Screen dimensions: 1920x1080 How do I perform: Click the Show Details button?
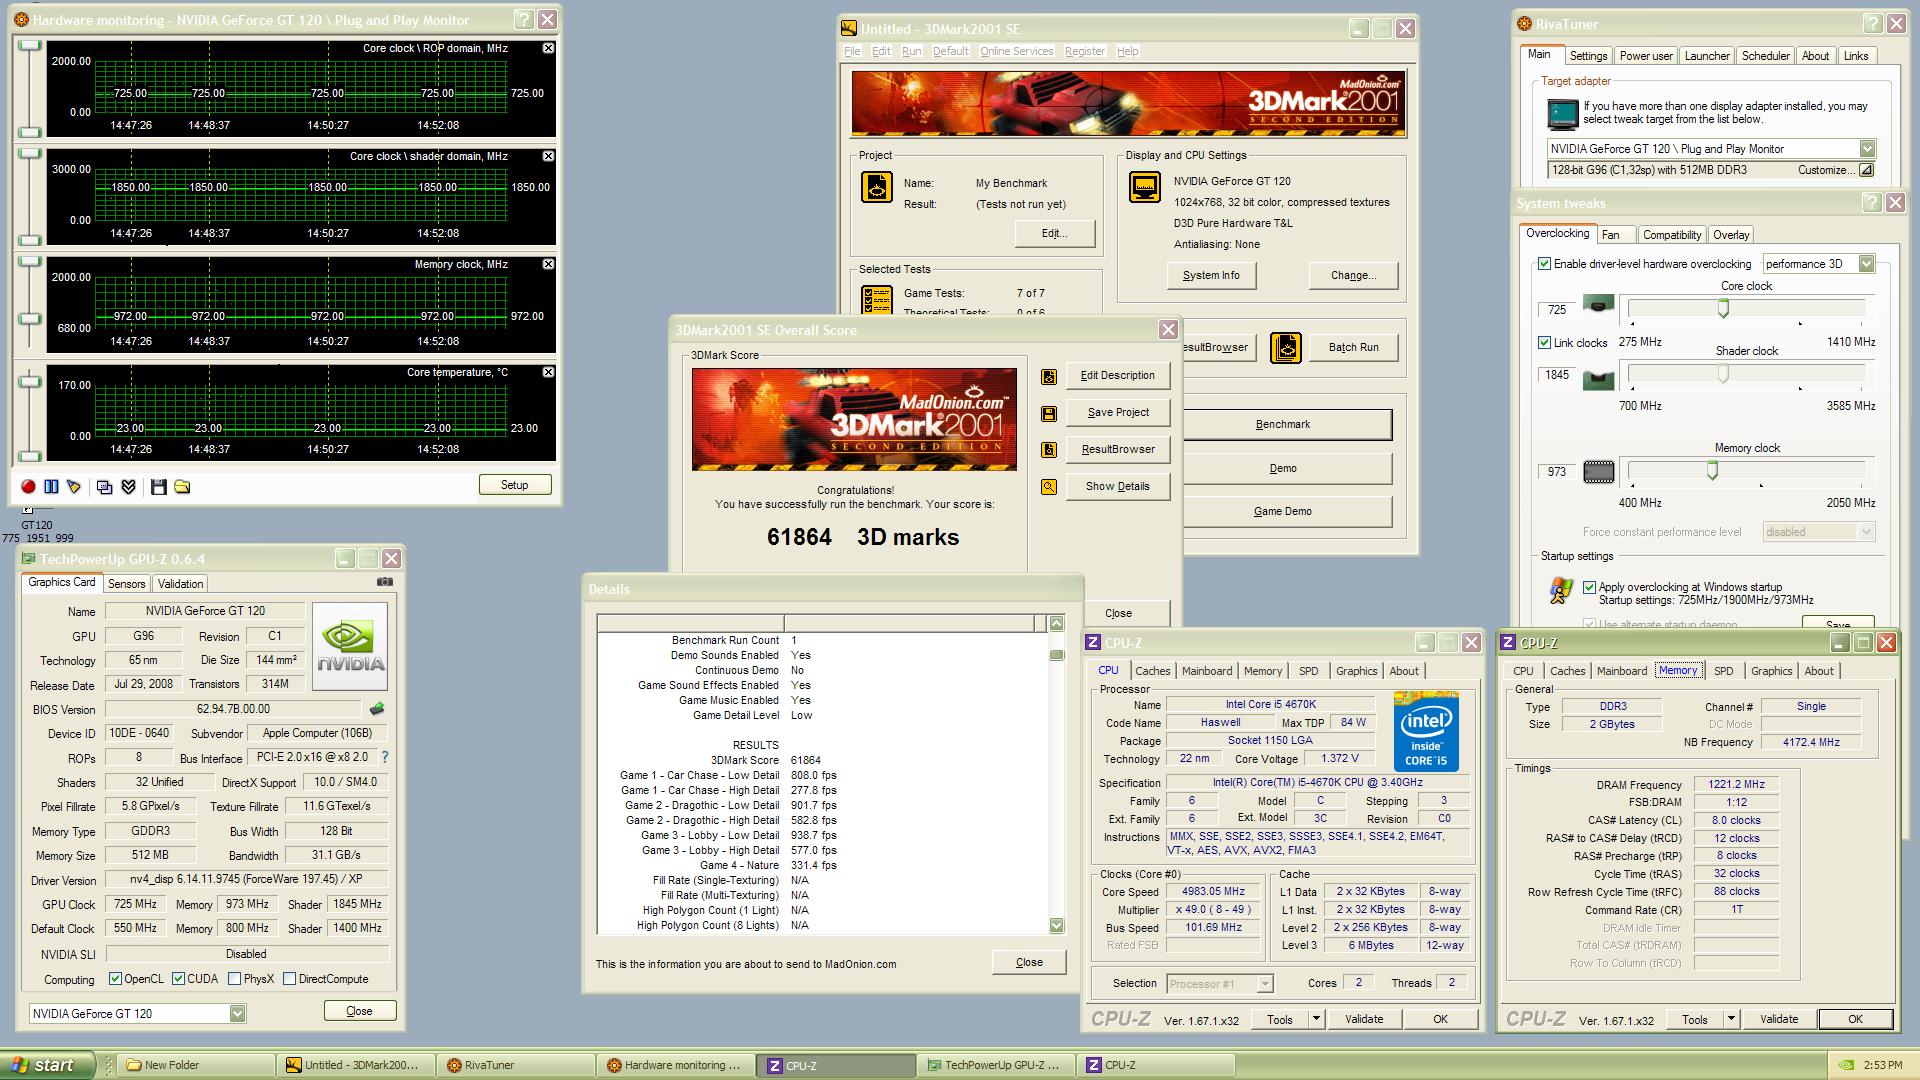click(1118, 487)
